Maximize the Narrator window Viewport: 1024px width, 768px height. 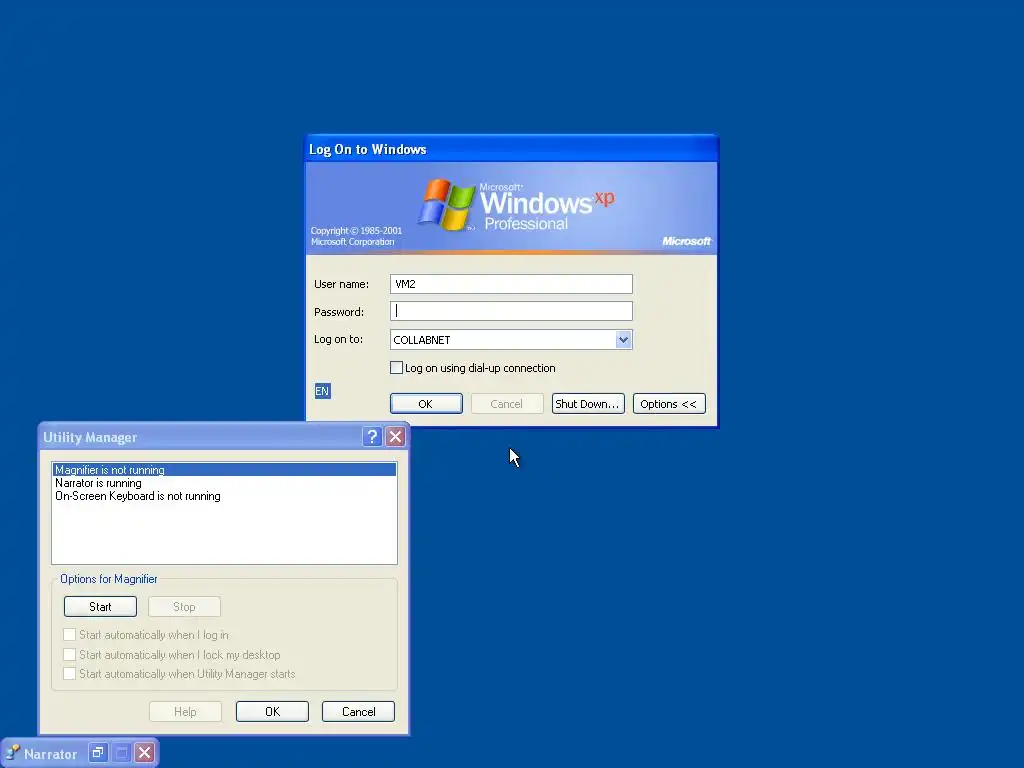tap(121, 753)
